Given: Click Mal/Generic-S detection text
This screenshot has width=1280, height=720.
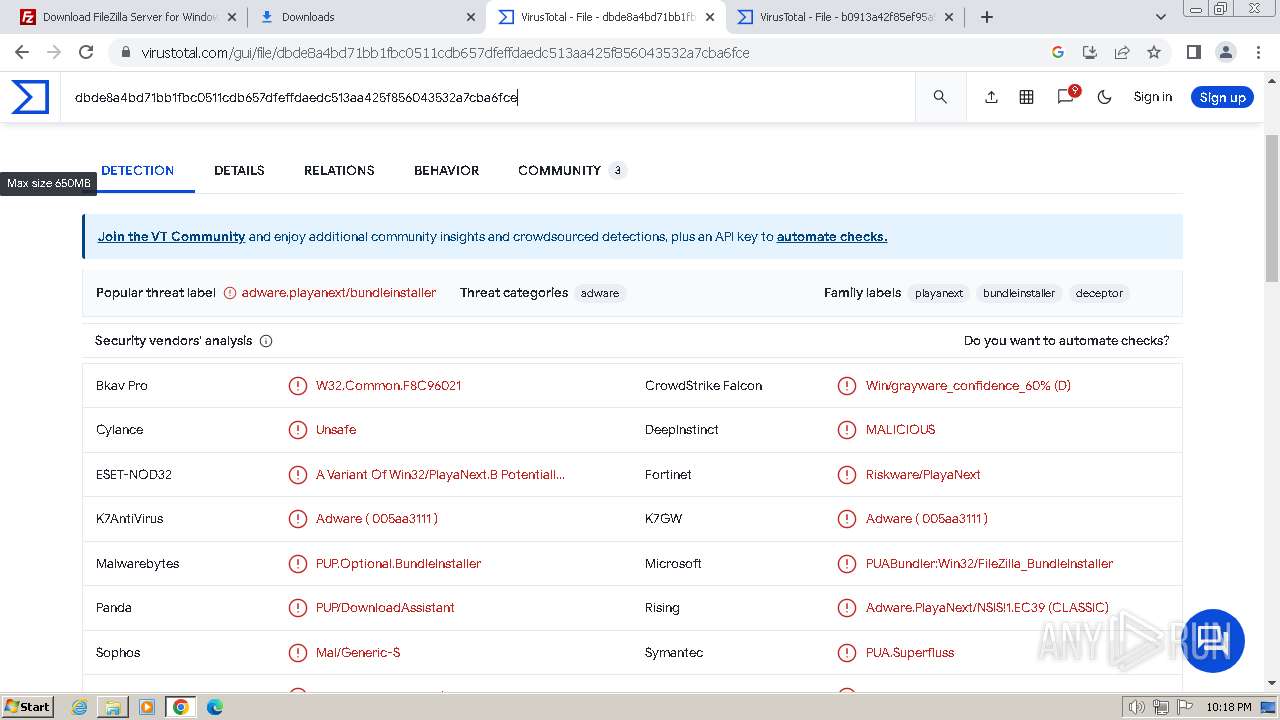Looking at the screenshot, I should (358, 653).
